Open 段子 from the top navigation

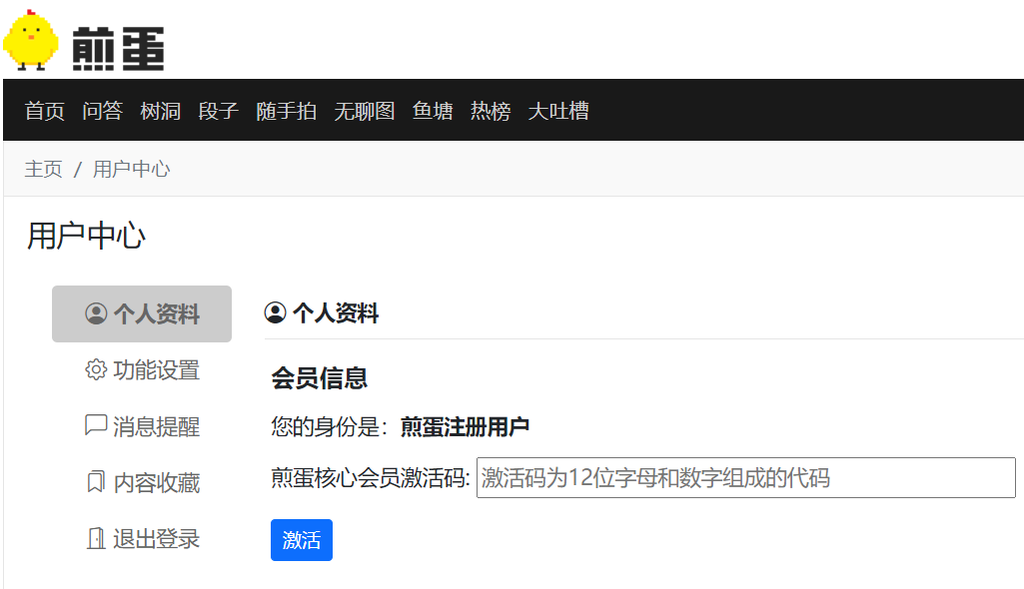(x=219, y=111)
